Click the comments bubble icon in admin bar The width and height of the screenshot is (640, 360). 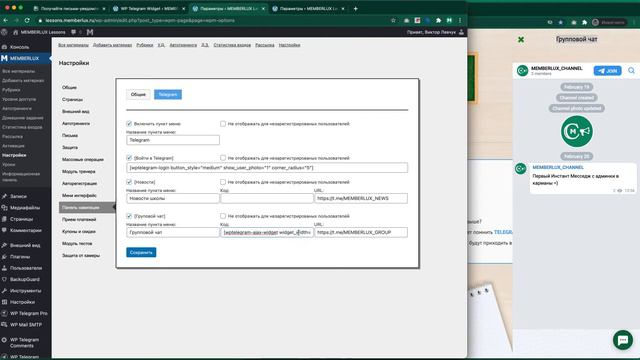pos(73,32)
